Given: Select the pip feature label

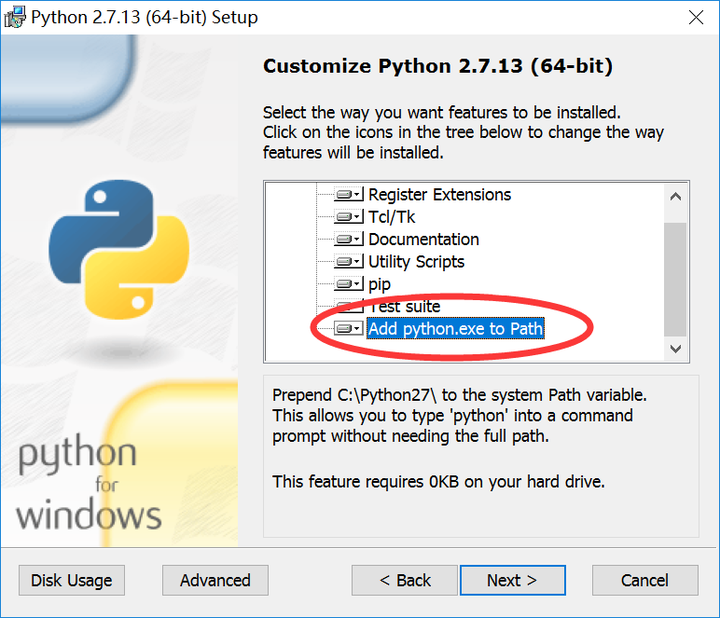Looking at the screenshot, I should point(379,285).
